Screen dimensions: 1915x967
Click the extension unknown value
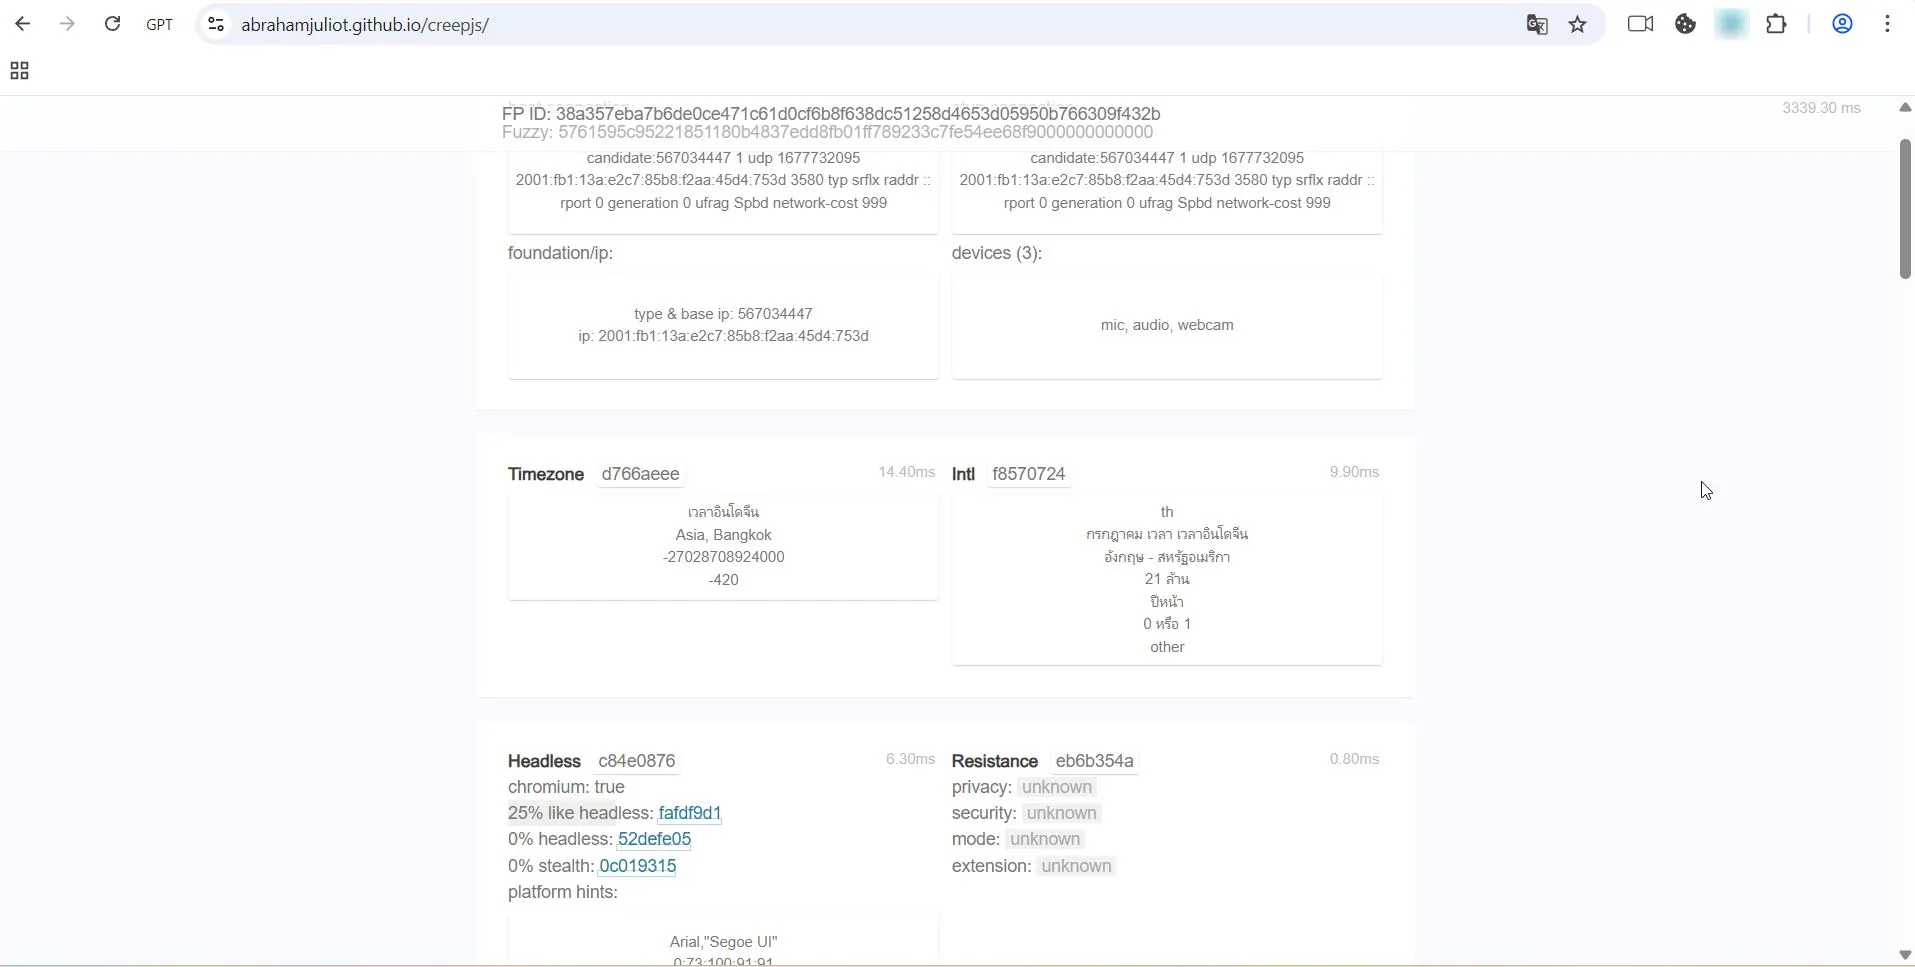pos(1076,866)
